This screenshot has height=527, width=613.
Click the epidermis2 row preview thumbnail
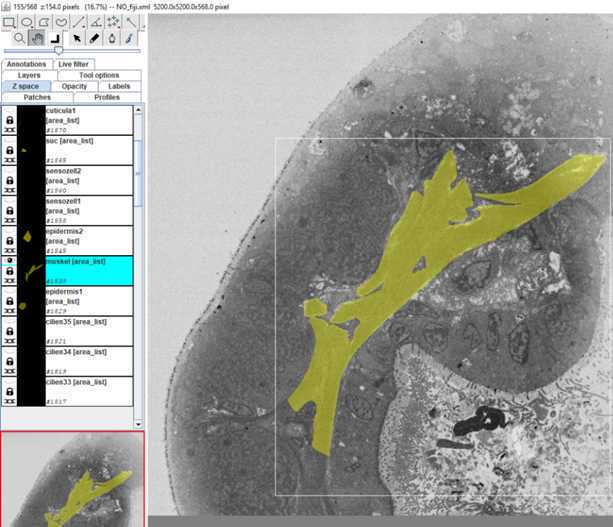tap(31, 240)
